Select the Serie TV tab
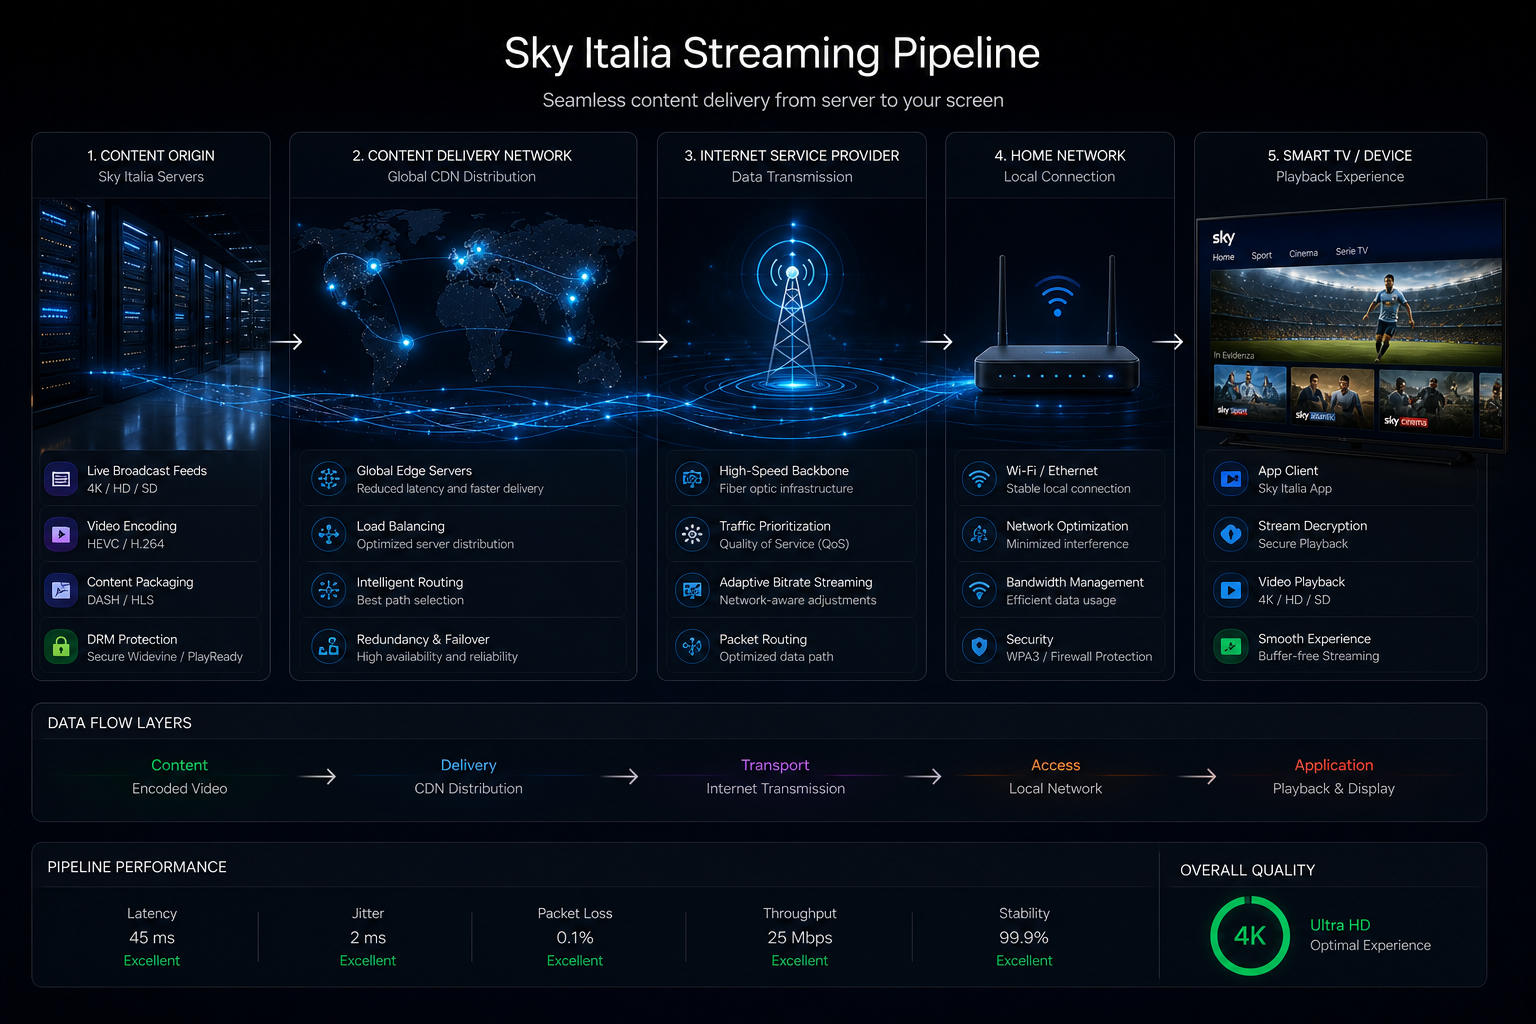The width and height of the screenshot is (1536, 1024). coord(1351,251)
